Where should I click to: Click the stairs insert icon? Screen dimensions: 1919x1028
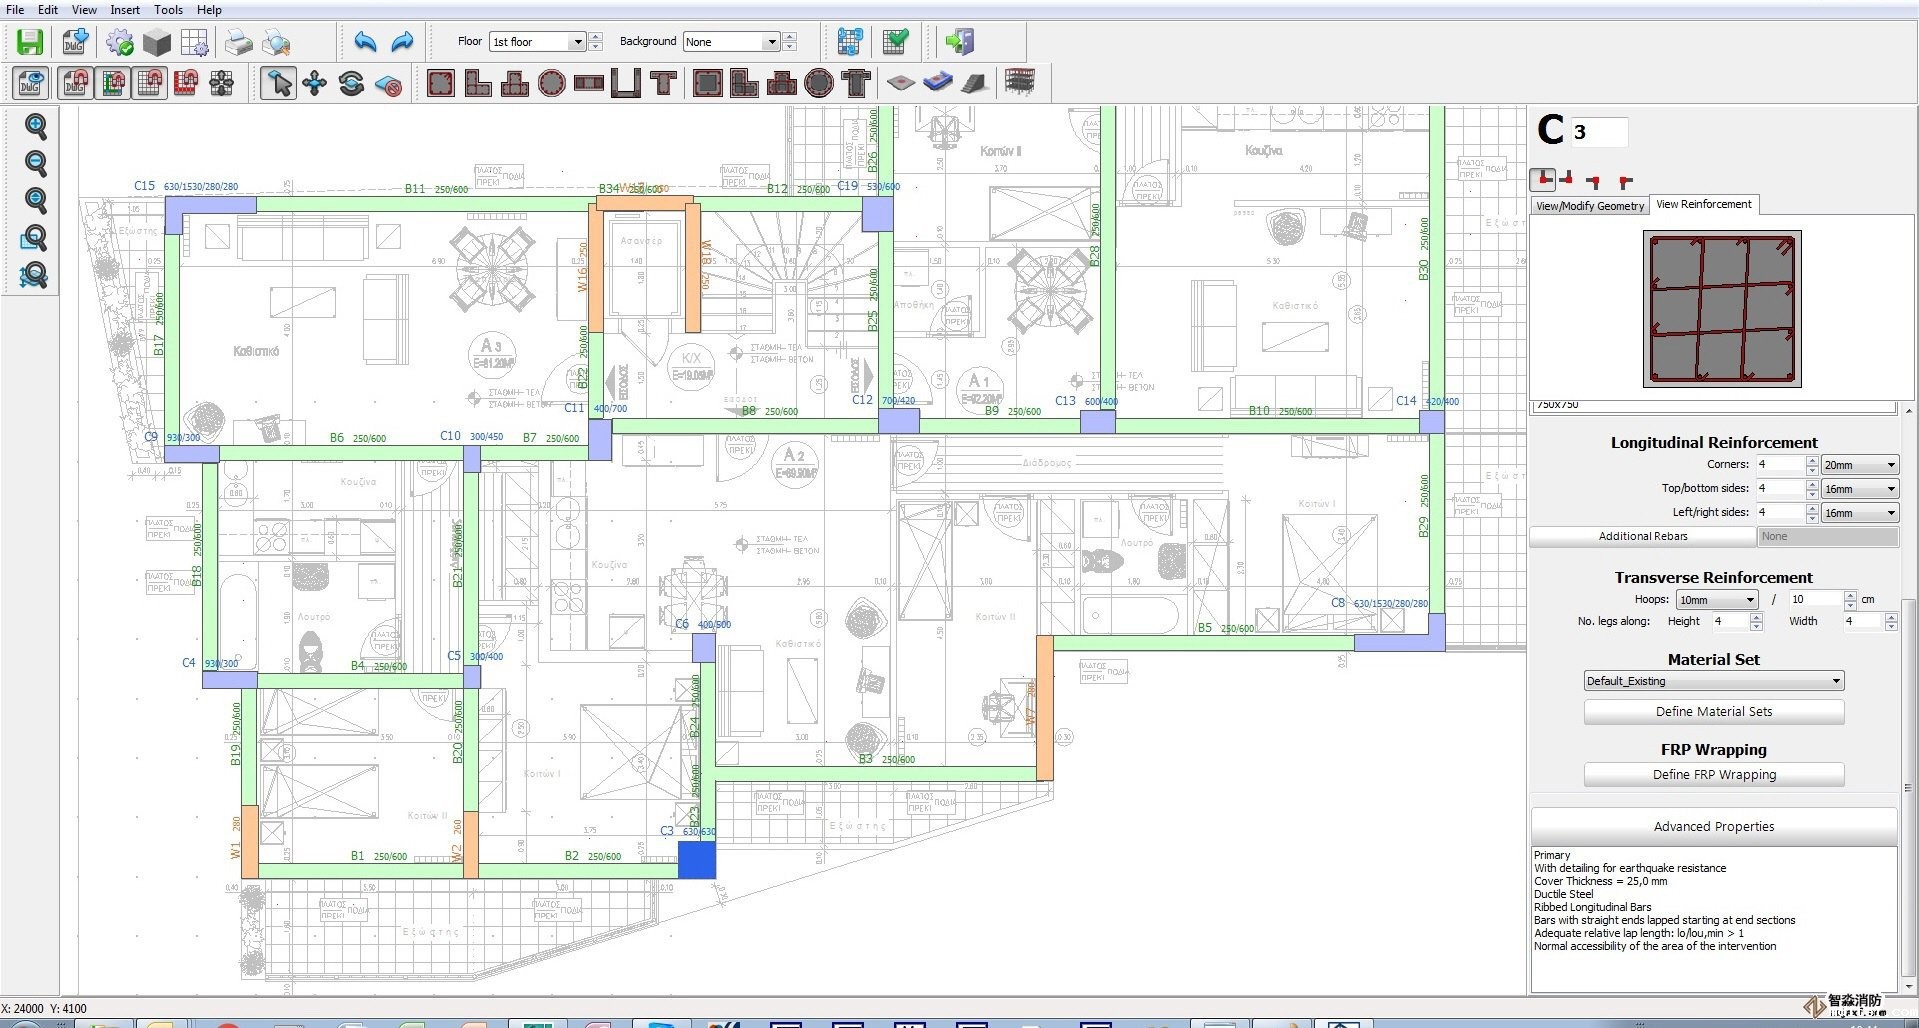973,83
